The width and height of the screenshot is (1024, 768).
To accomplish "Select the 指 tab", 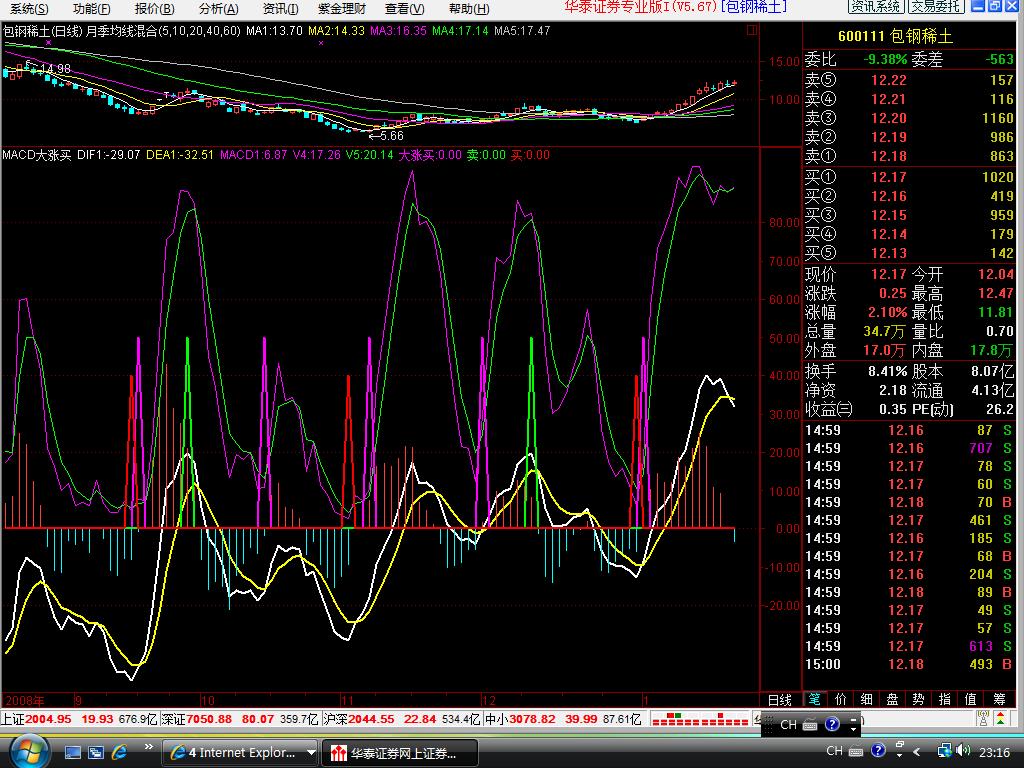I will pos(944,699).
